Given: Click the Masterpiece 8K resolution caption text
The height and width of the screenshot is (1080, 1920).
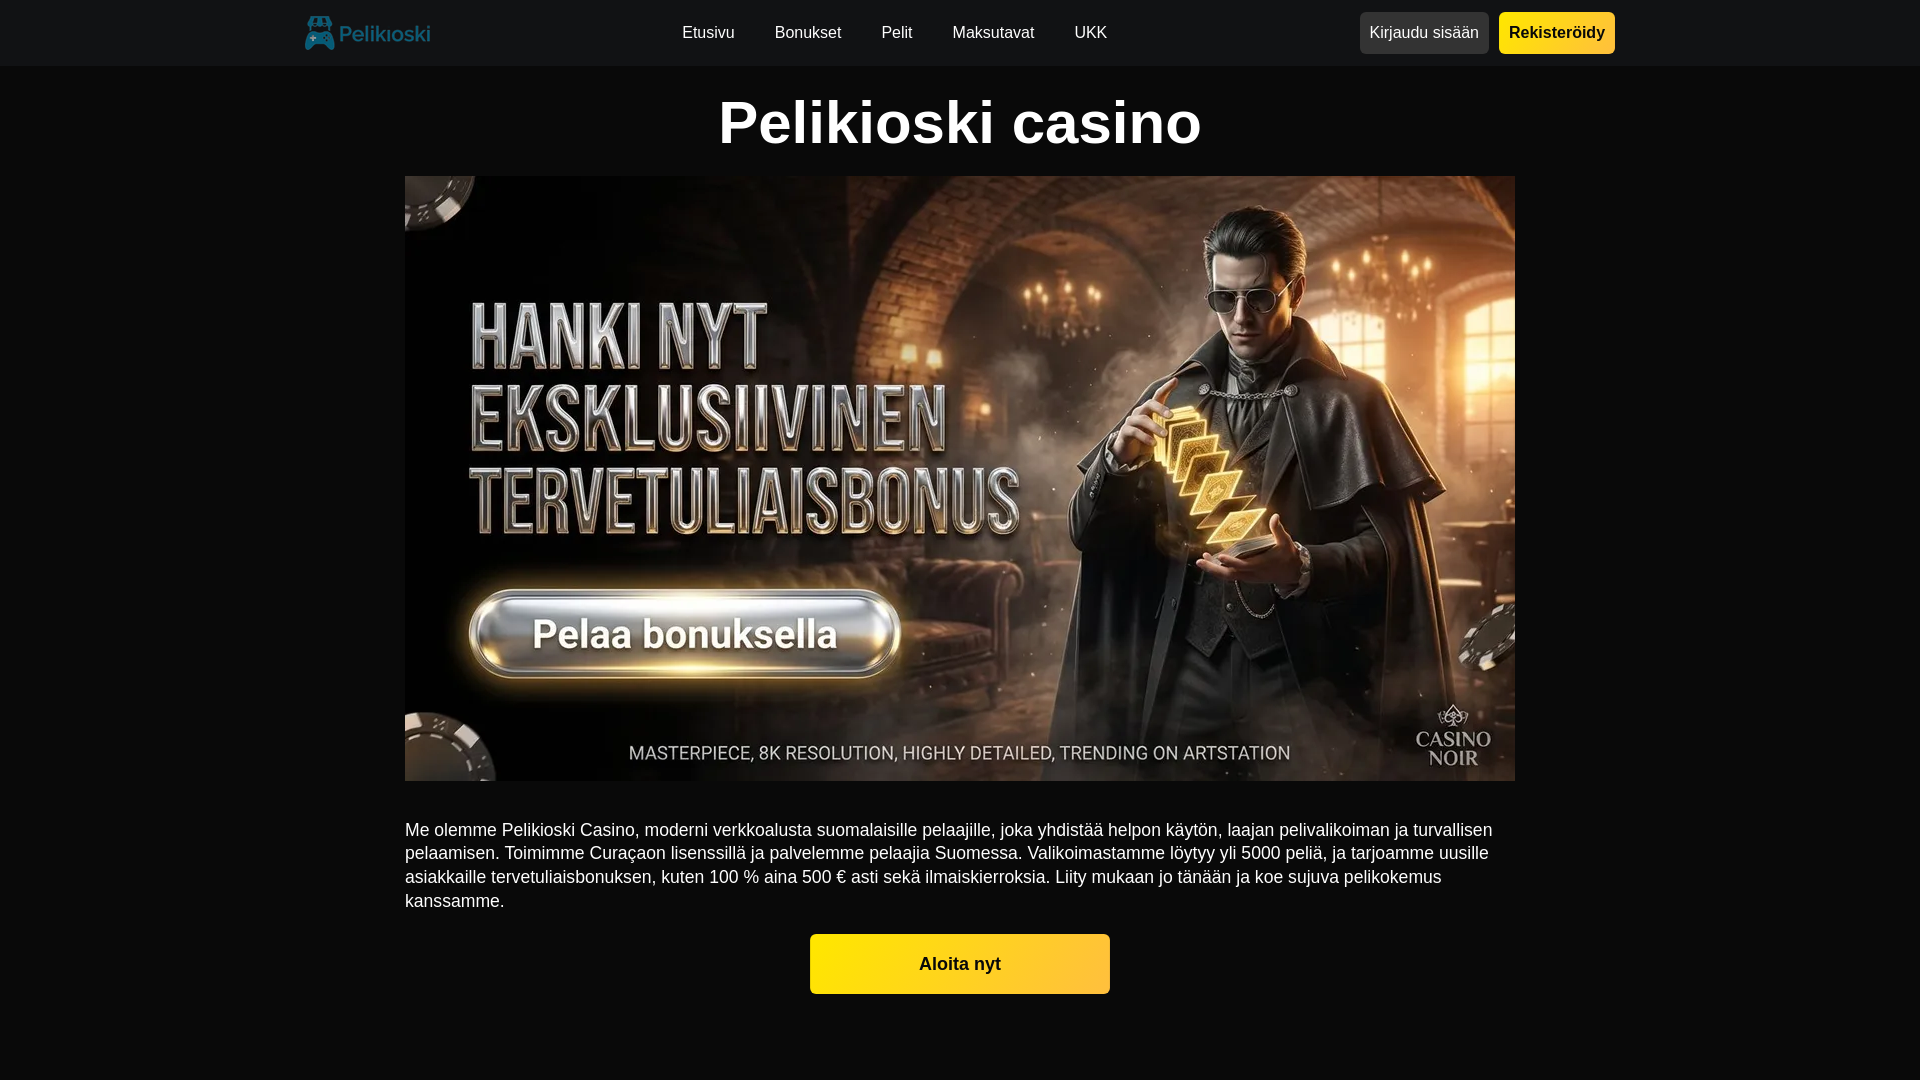Looking at the screenshot, I should tap(959, 753).
